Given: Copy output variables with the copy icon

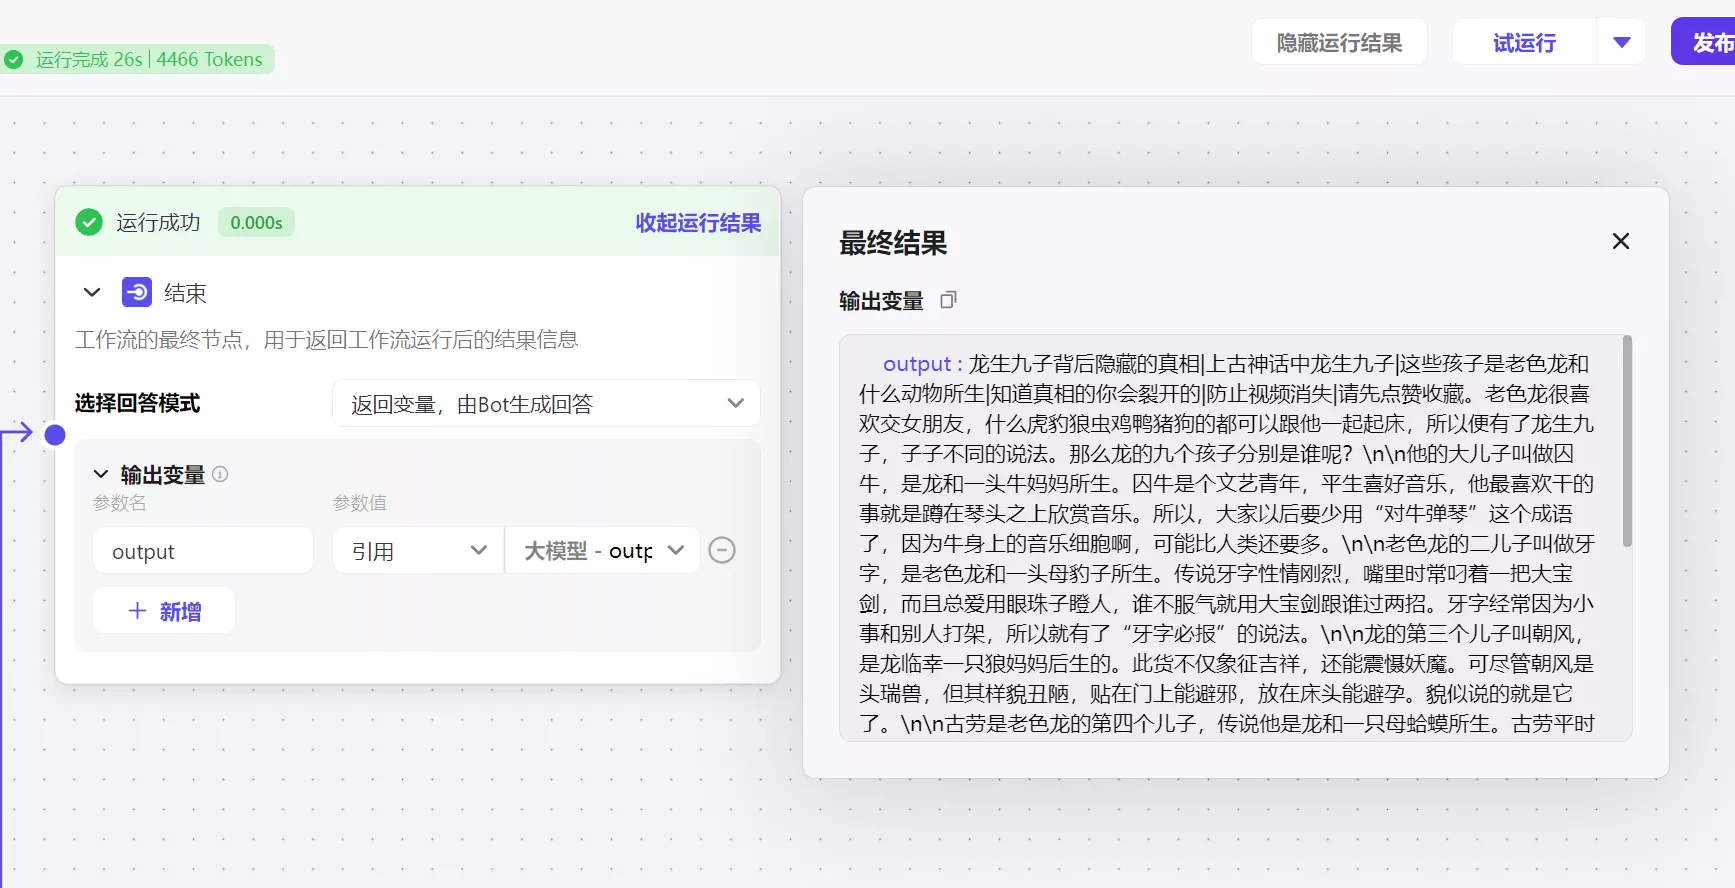Looking at the screenshot, I should click(948, 300).
